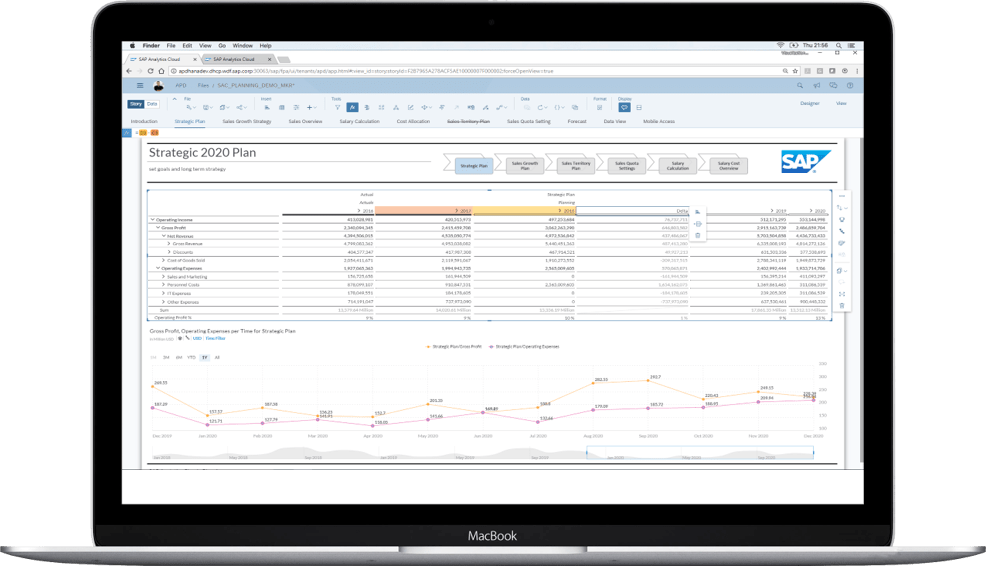The height and width of the screenshot is (566, 986).
Task: Switch to Data mode toggle
Action: tap(152, 104)
